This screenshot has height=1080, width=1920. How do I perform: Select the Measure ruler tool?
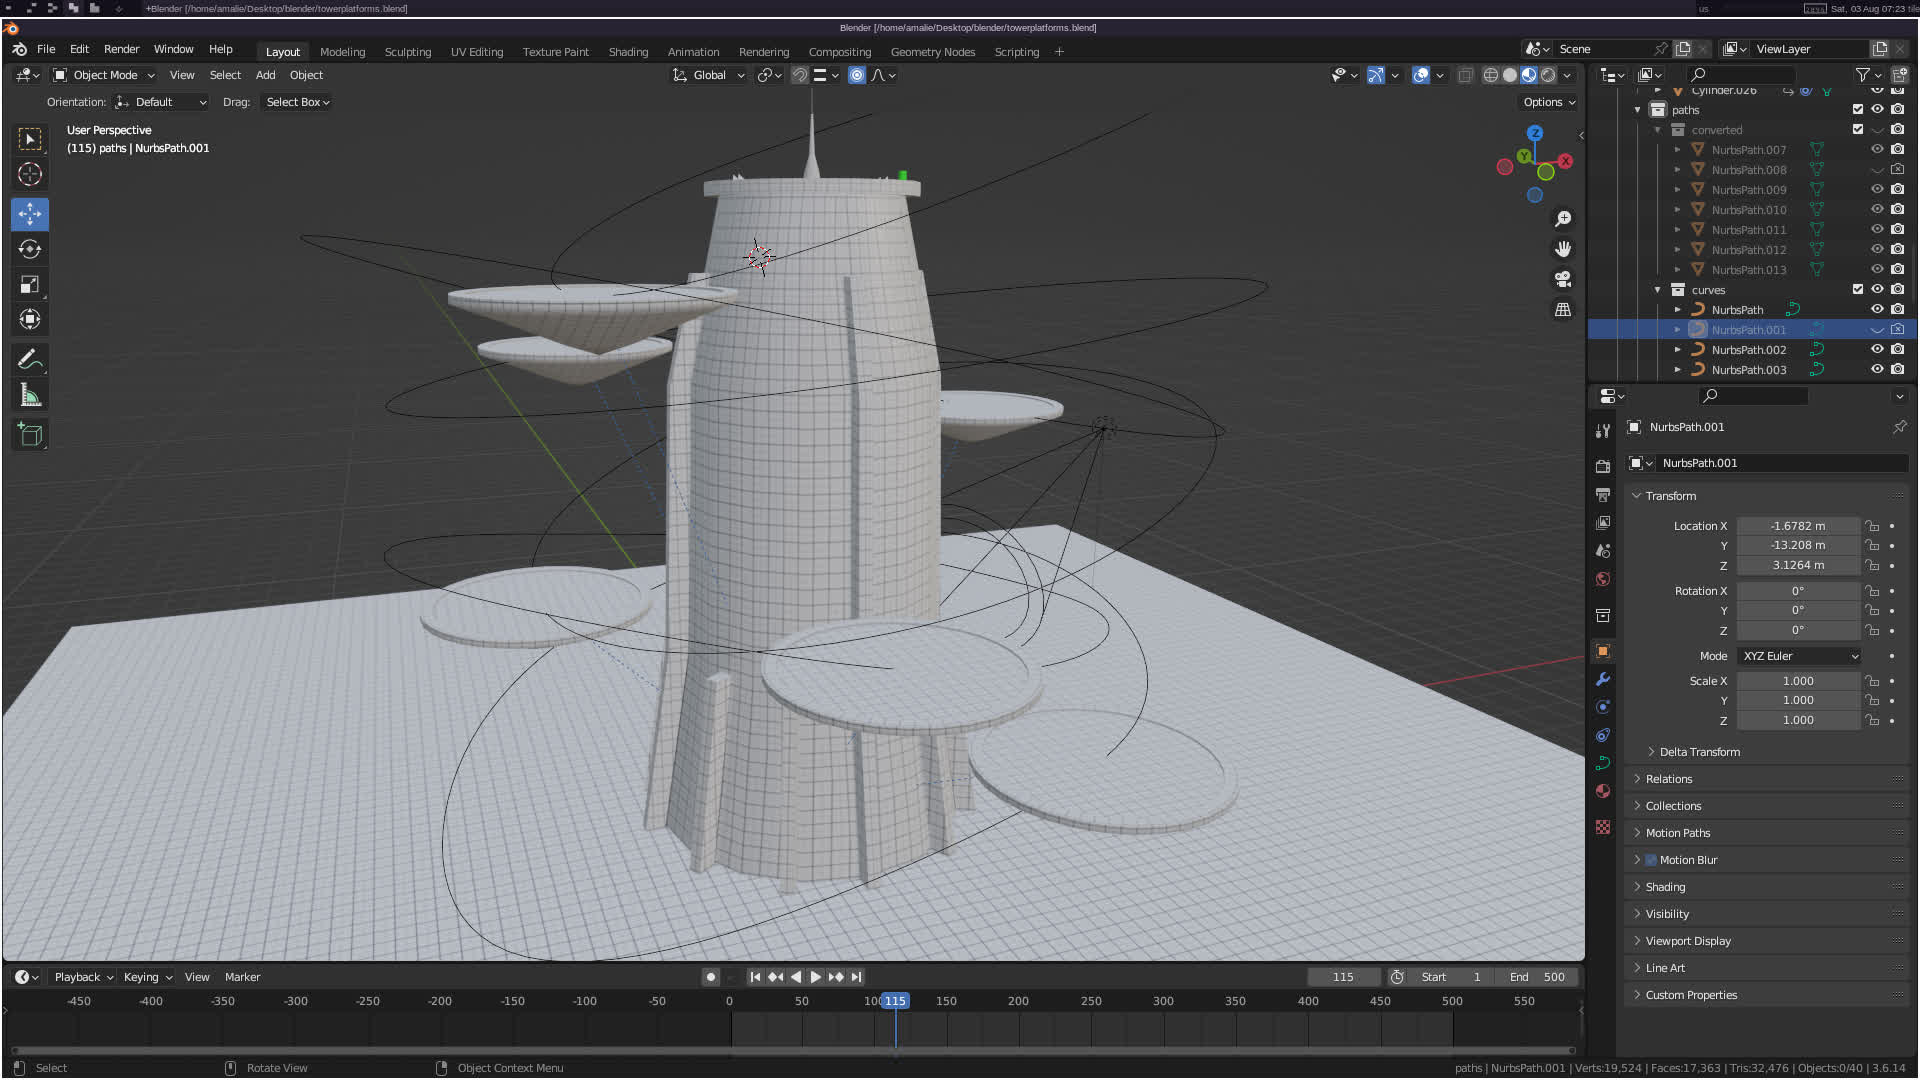[30, 396]
